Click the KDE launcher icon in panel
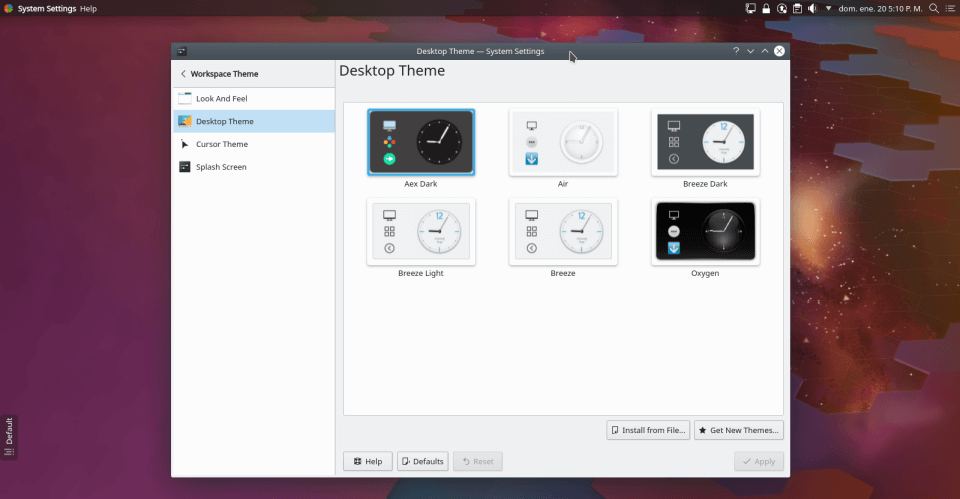 pyautogui.click(x=8, y=9)
